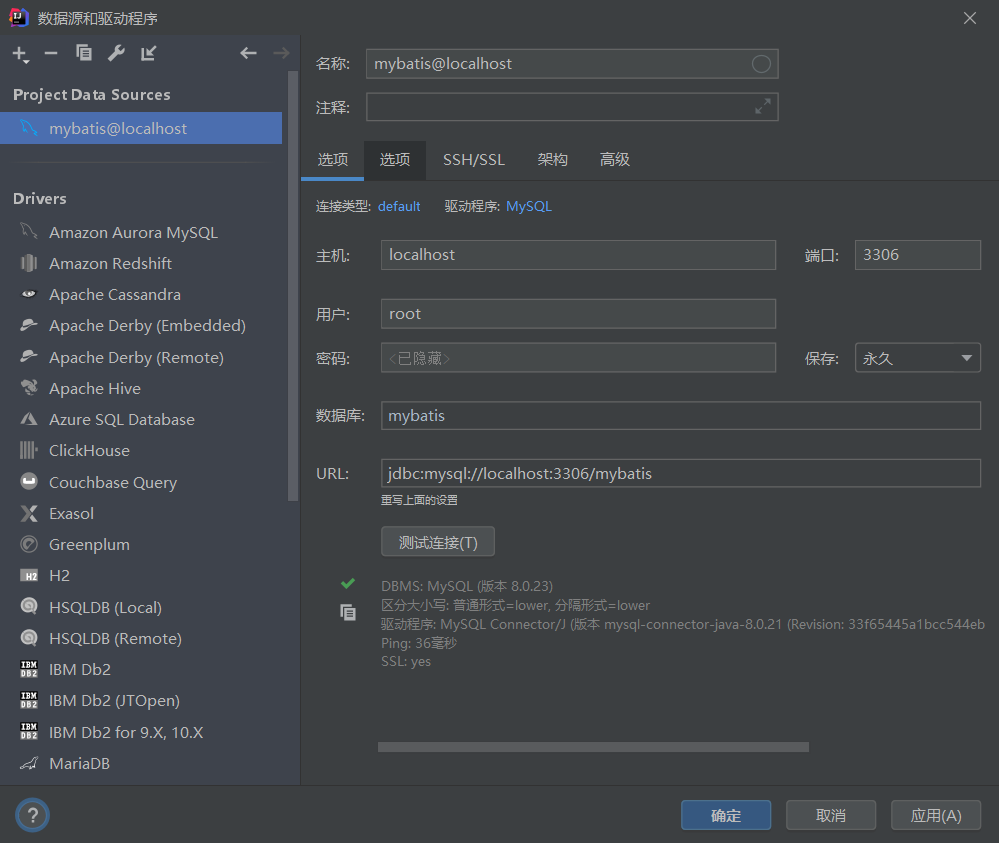This screenshot has width=999, height=843.
Task: Expand the comment field with the arrows icon
Action: click(763, 106)
